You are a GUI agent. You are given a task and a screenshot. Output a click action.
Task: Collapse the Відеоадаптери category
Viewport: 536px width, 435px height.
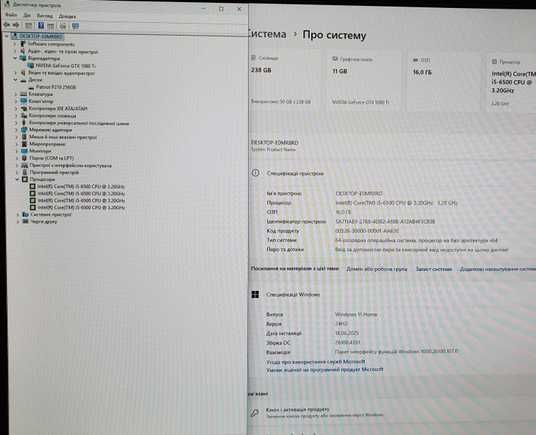tap(15, 58)
